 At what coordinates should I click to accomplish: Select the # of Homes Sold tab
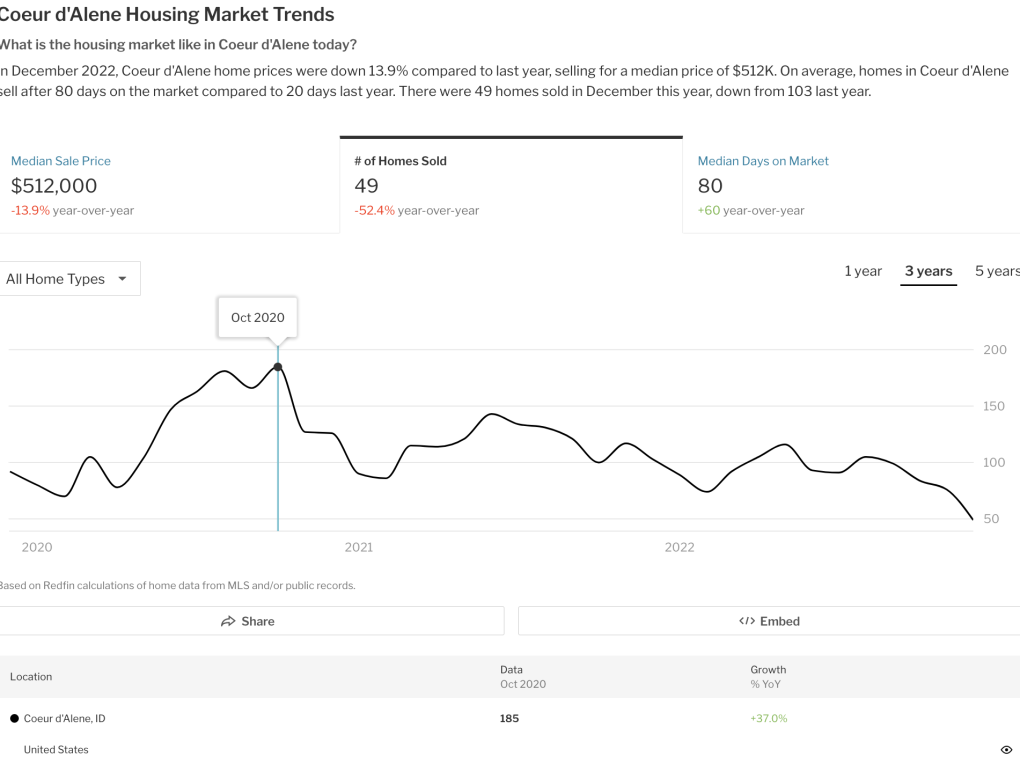(400, 161)
